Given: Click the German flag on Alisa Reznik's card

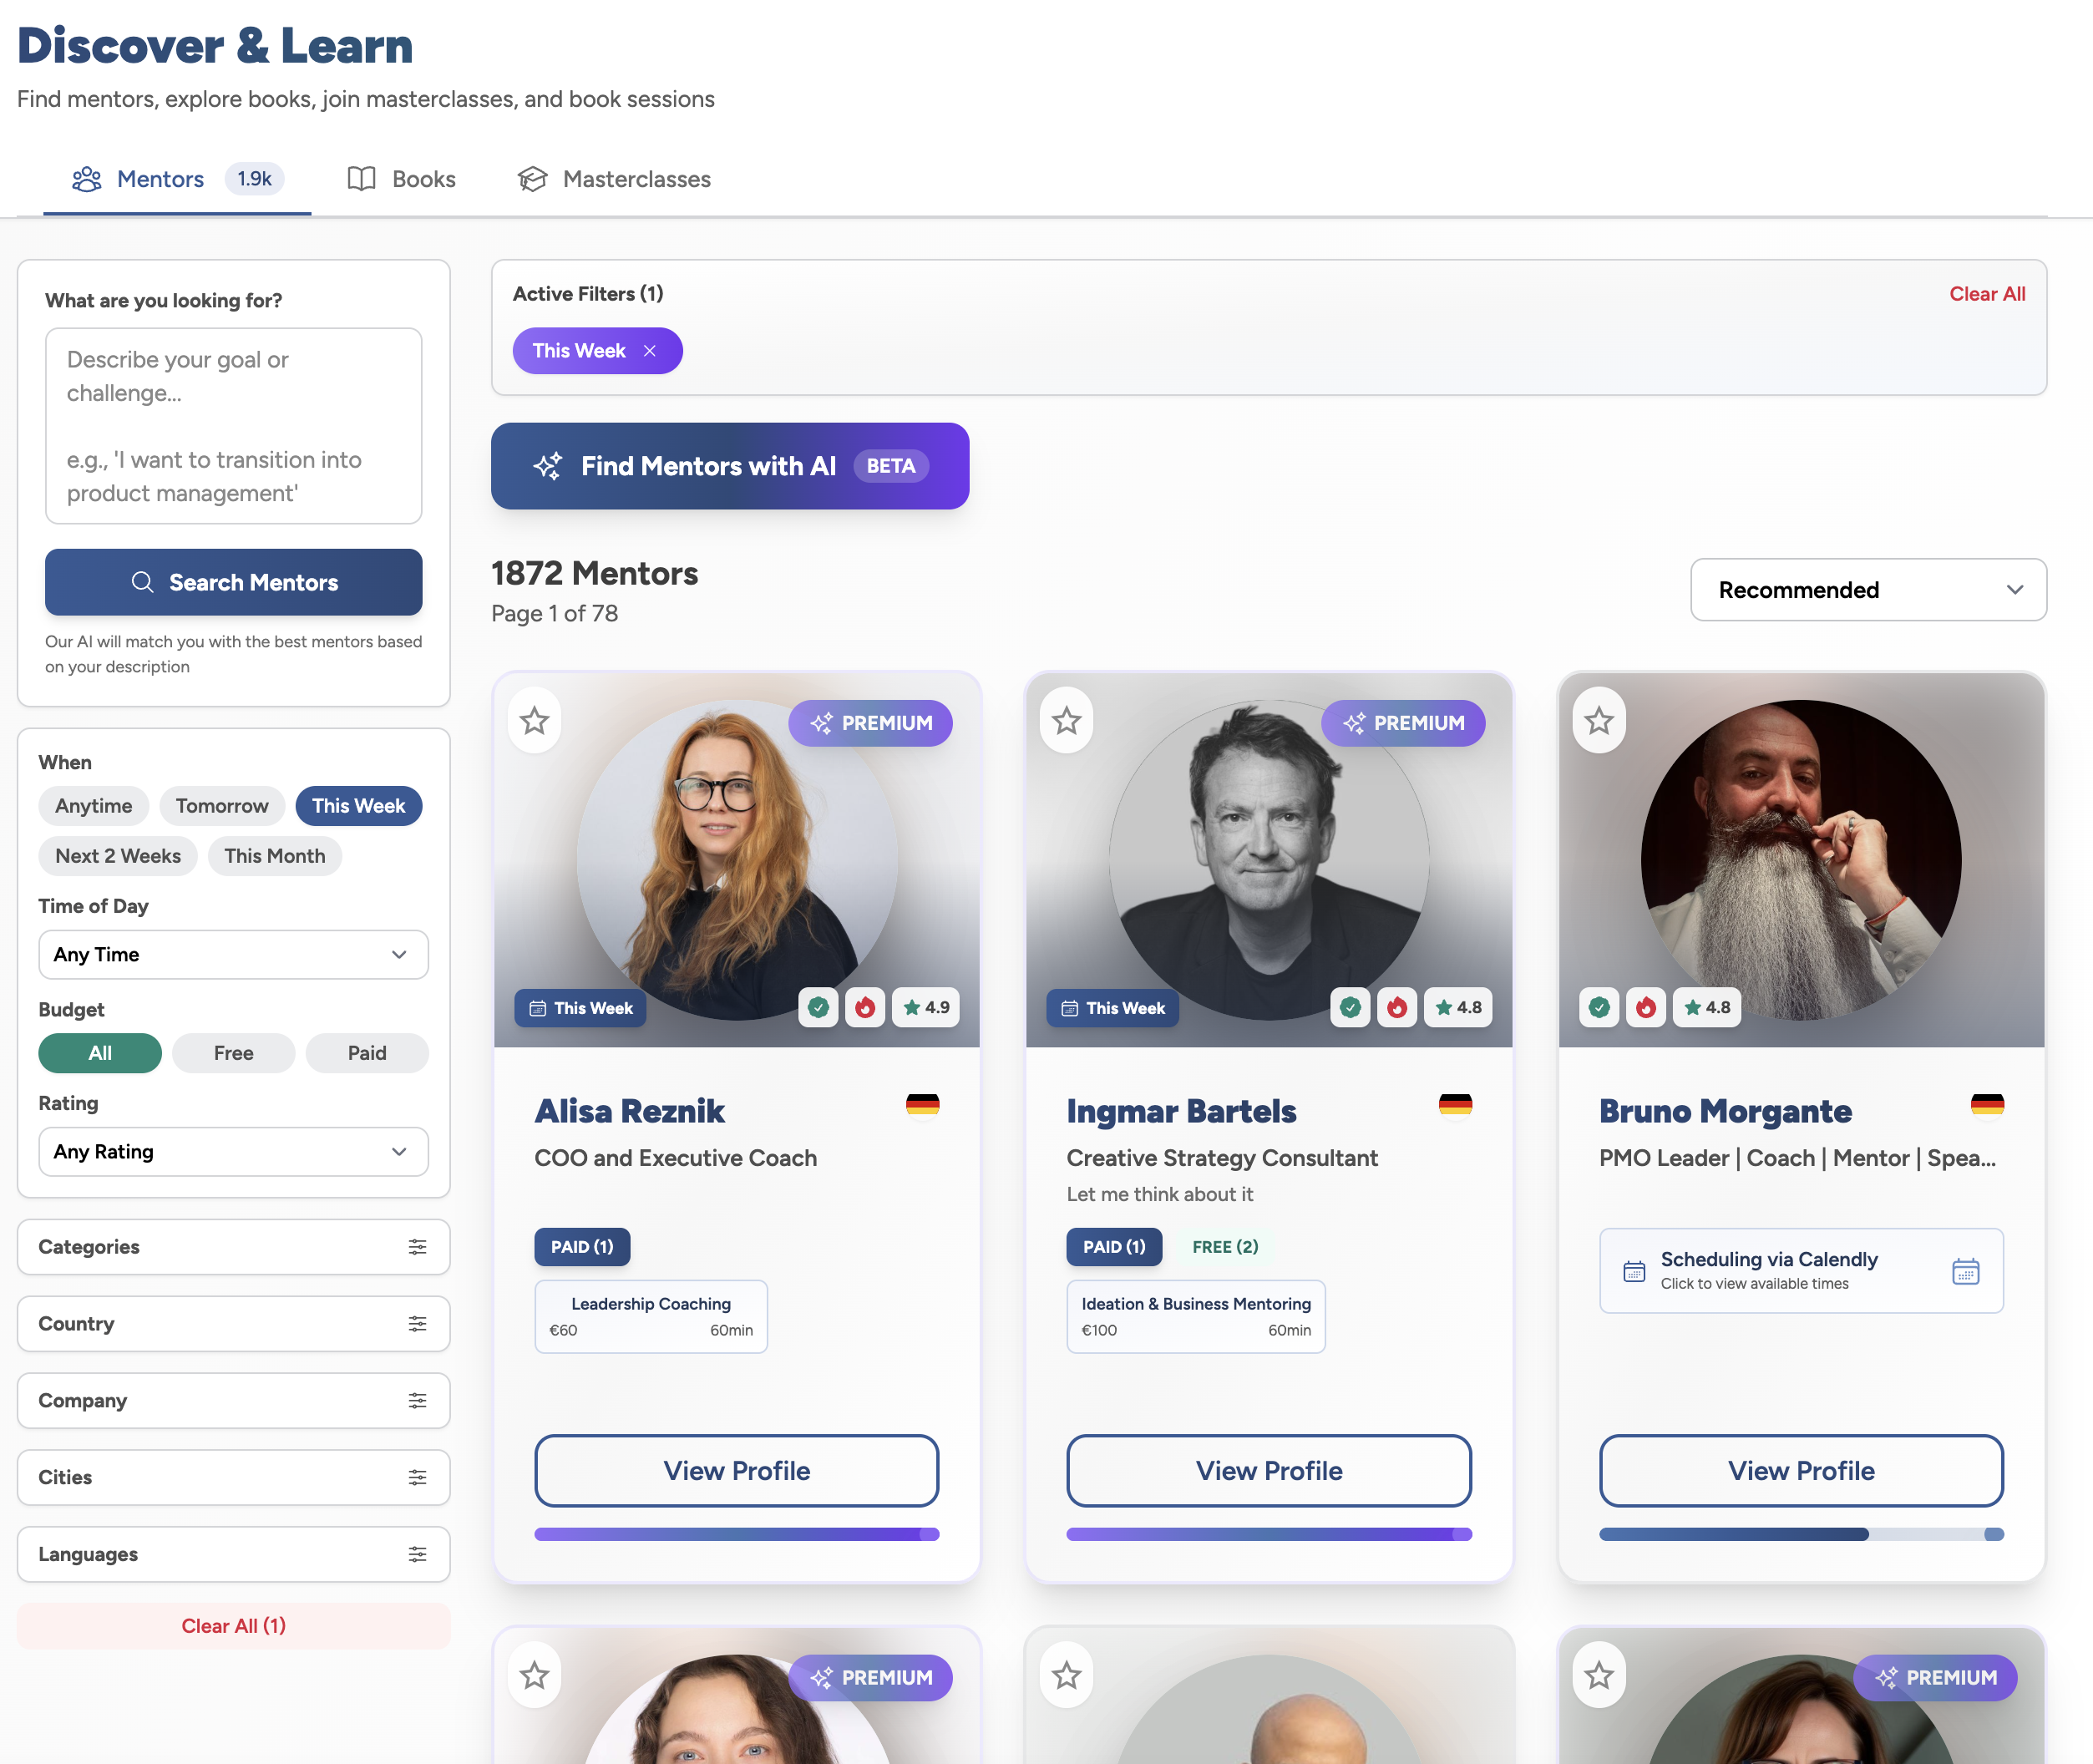Looking at the screenshot, I should coord(922,1105).
